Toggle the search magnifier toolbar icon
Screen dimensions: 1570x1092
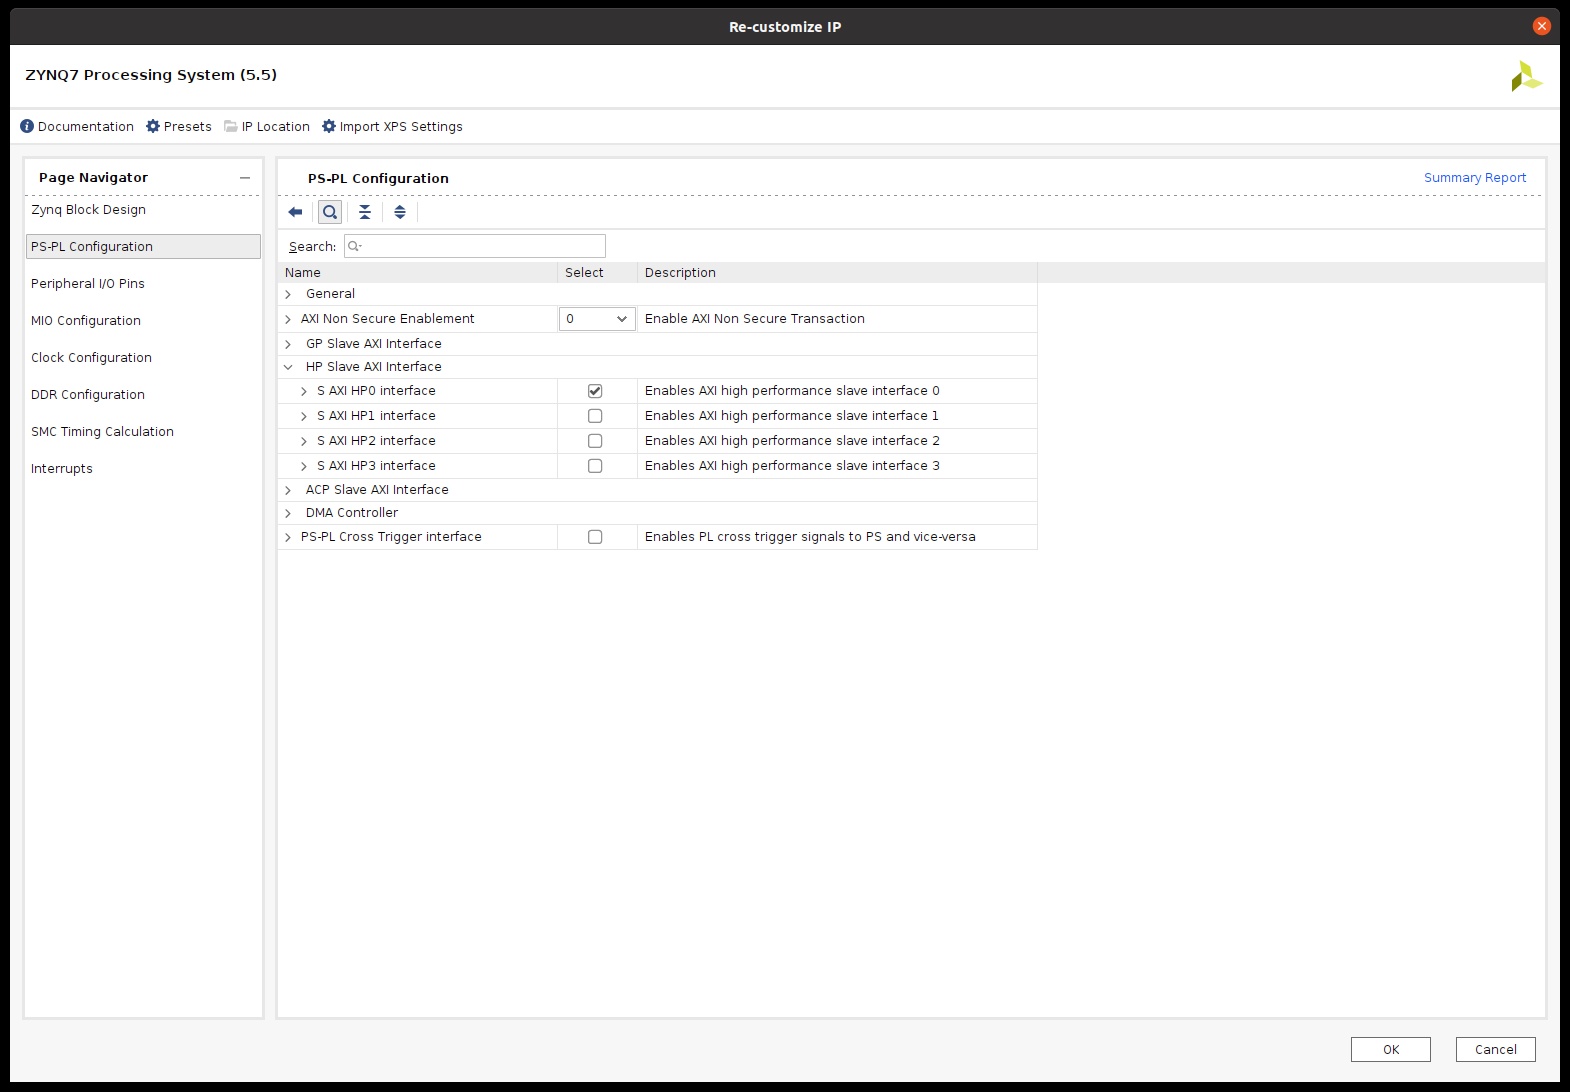coord(330,212)
